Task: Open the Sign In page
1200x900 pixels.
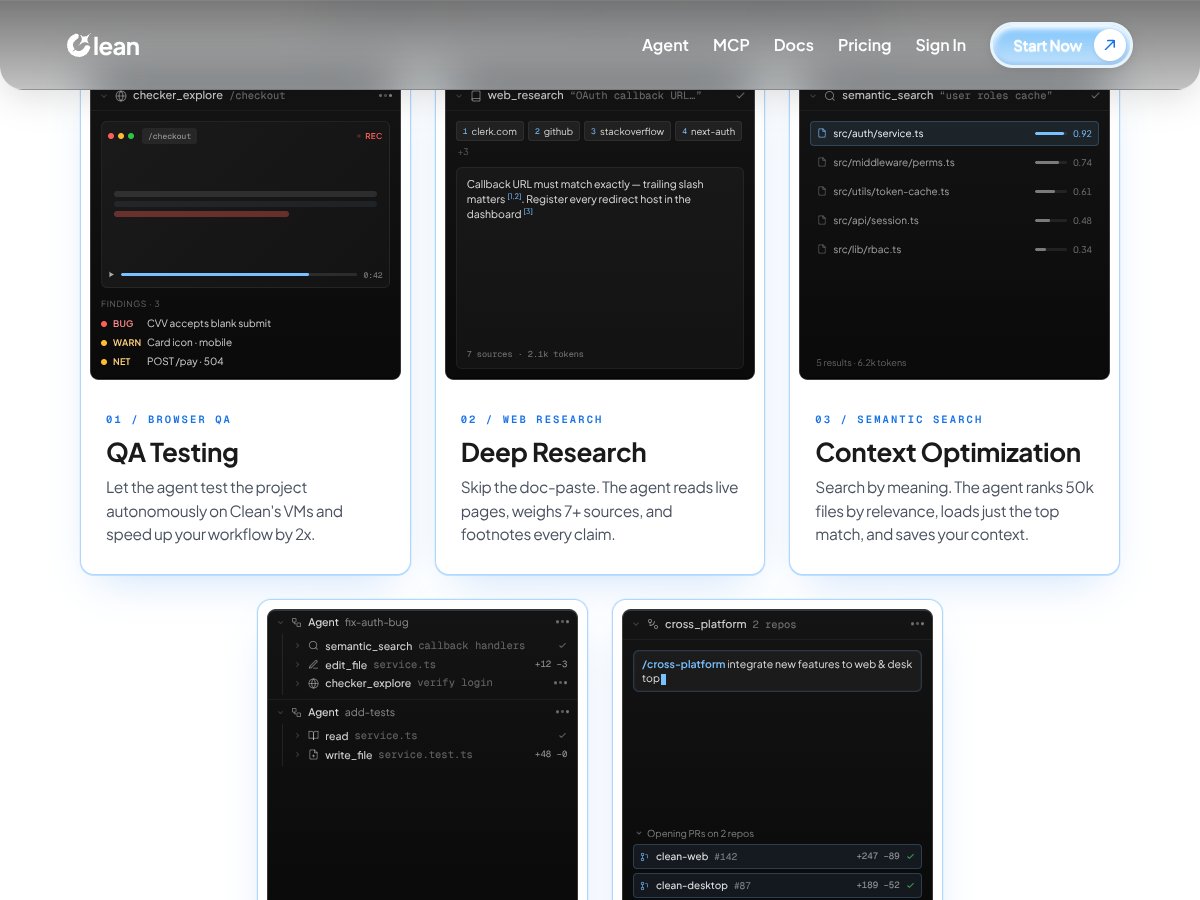Action: click(940, 45)
